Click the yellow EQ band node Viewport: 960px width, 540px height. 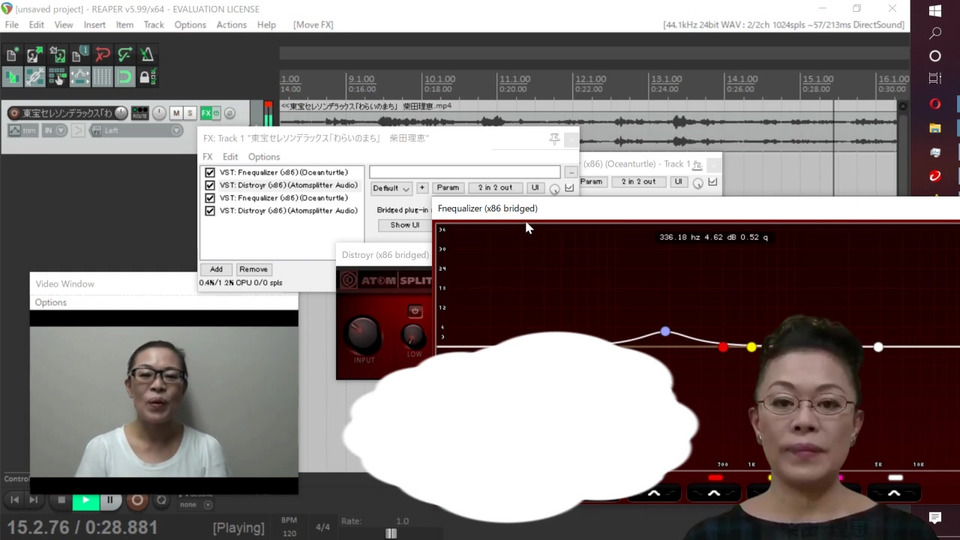[x=752, y=347]
